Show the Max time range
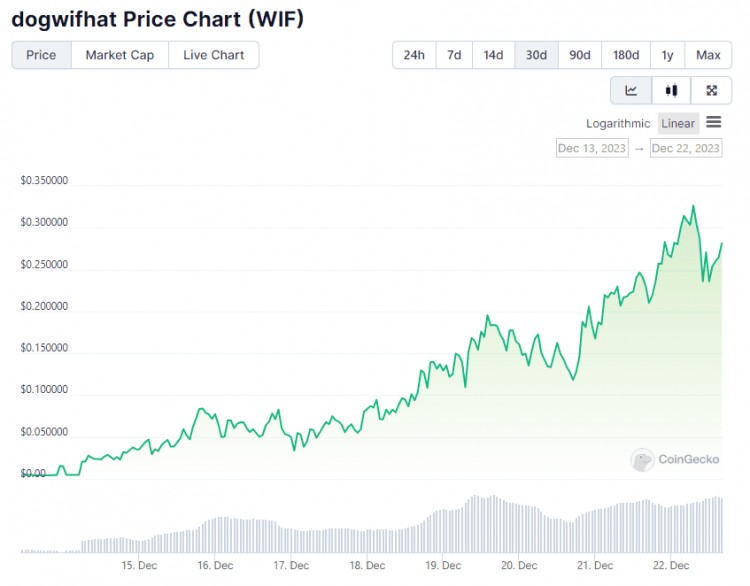Viewport: 750px width, 586px height. coord(708,55)
